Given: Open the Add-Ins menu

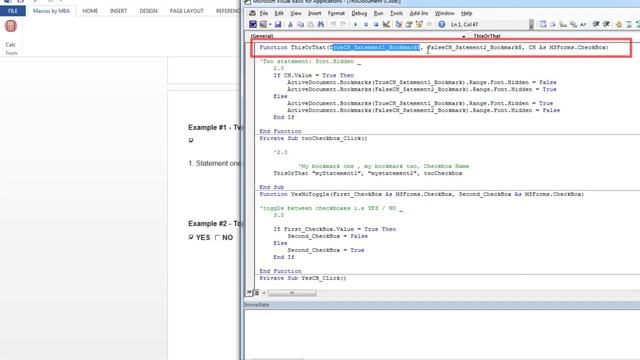Looking at the screenshot, I should tap(419, 13).
